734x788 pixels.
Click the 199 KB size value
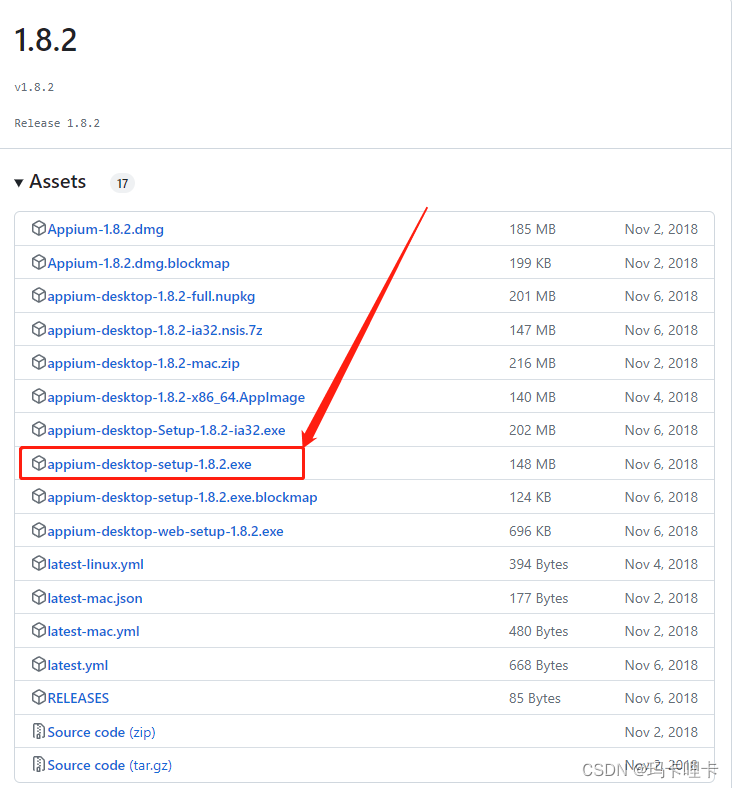tap(530, 263)
